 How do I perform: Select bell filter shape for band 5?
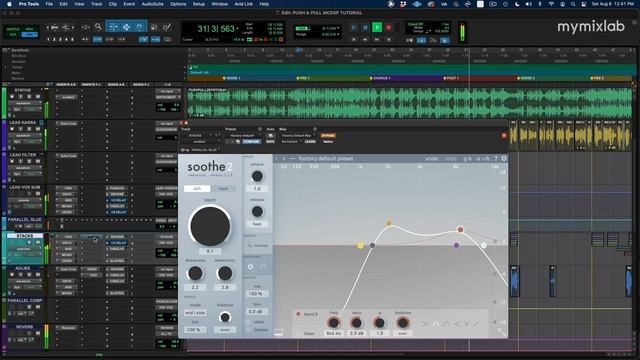(x=436, y=324)
